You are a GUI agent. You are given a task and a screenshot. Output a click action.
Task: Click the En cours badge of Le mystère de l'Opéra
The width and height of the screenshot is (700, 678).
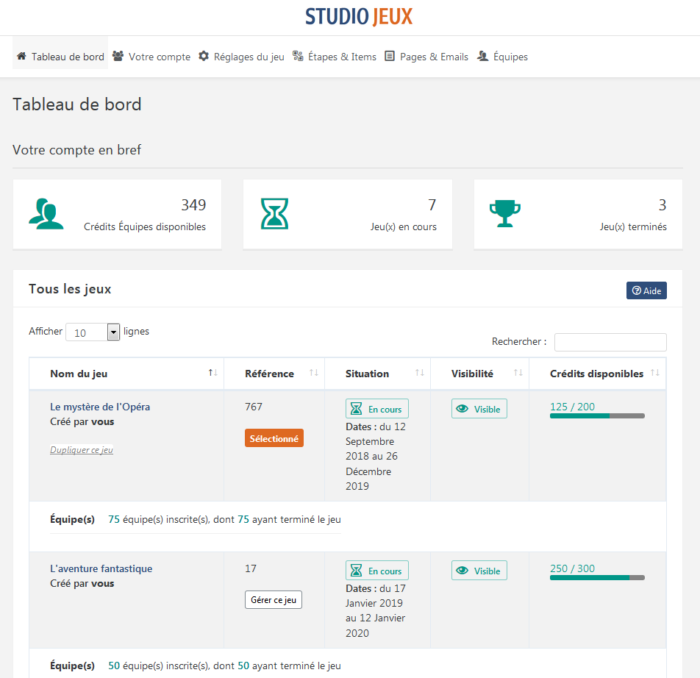[x=377, y=409]
